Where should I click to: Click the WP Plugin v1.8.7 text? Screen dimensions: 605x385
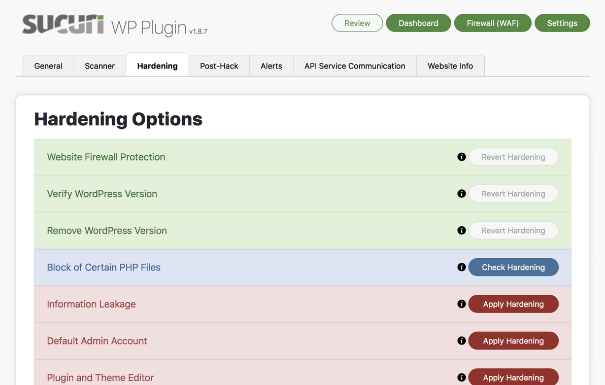click(159, 28)
